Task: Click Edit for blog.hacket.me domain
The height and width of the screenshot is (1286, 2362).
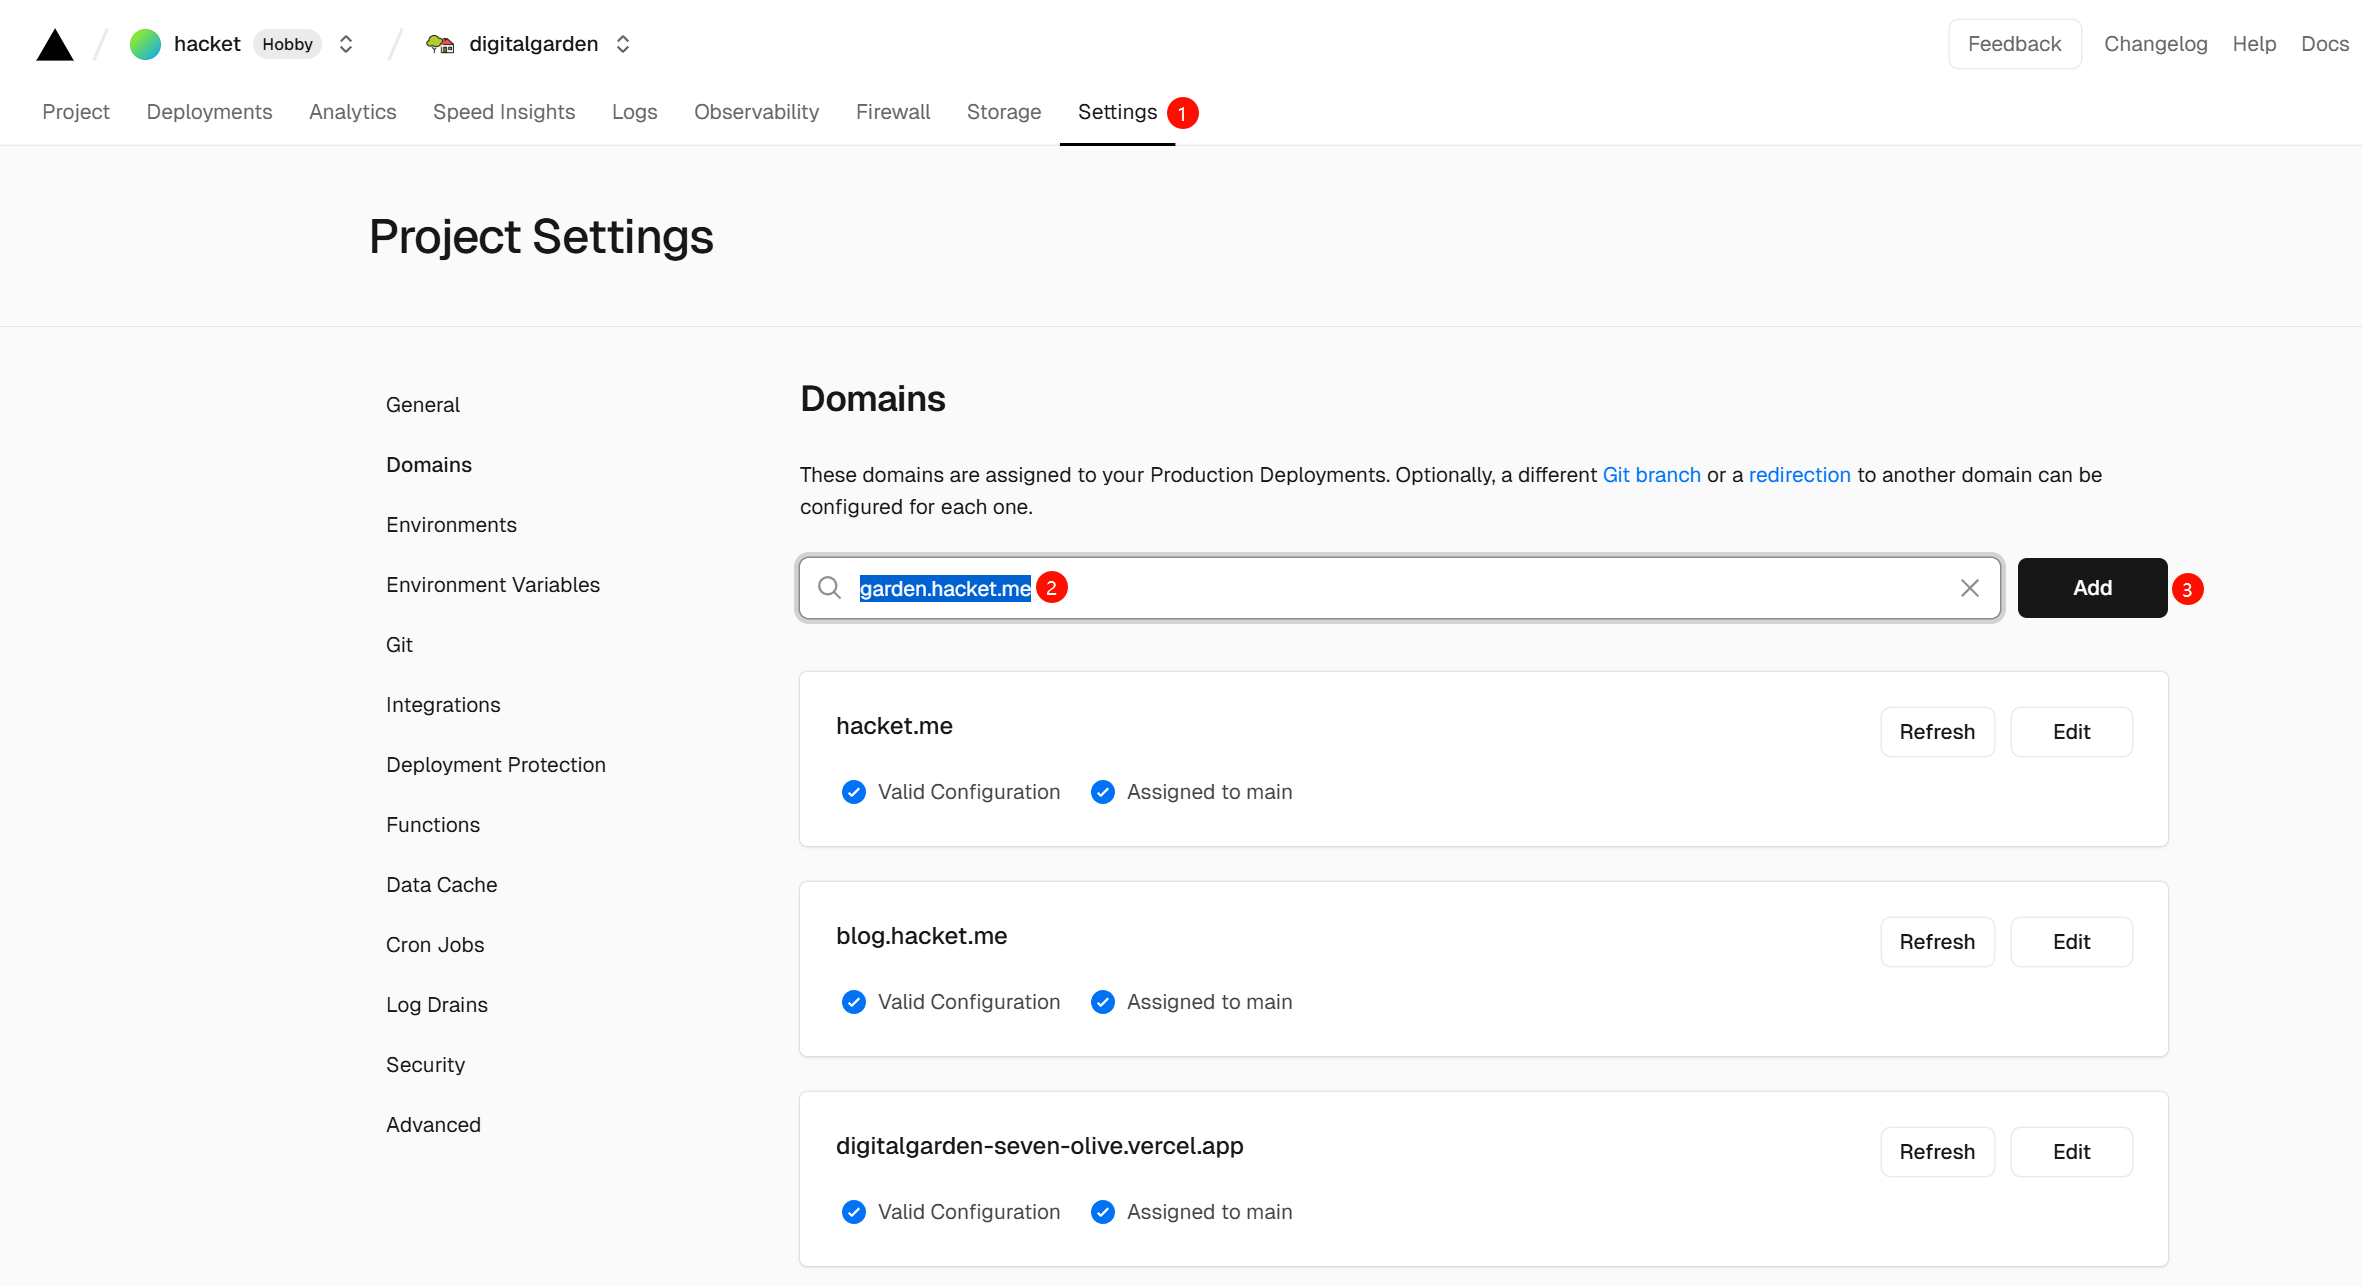Action: pos(2071,942)
